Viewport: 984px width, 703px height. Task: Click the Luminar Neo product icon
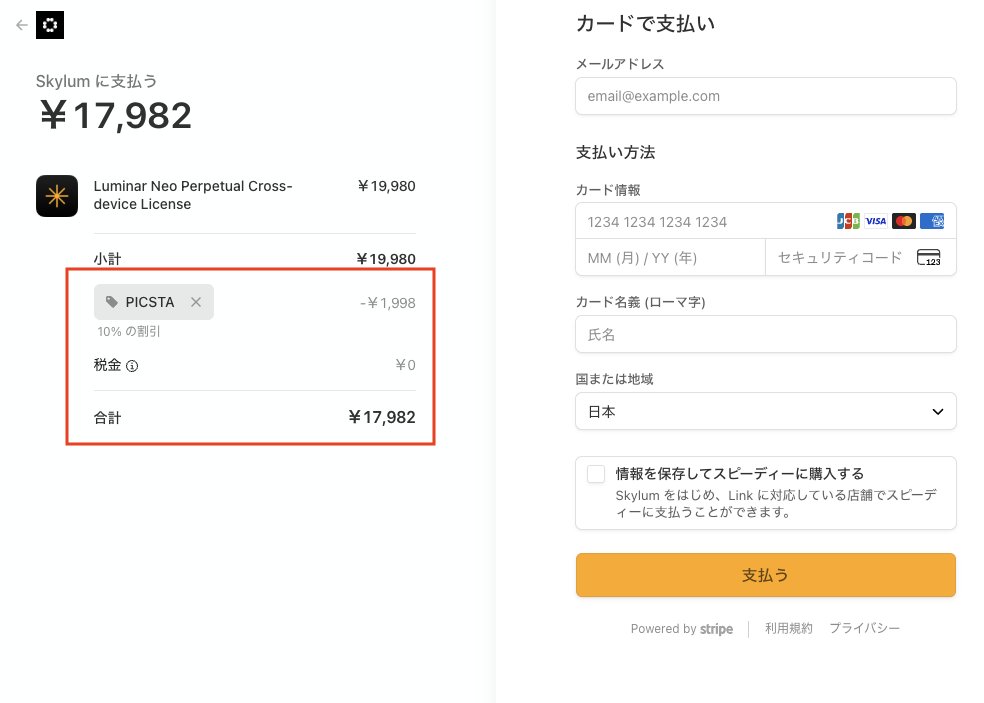point(57,196)
